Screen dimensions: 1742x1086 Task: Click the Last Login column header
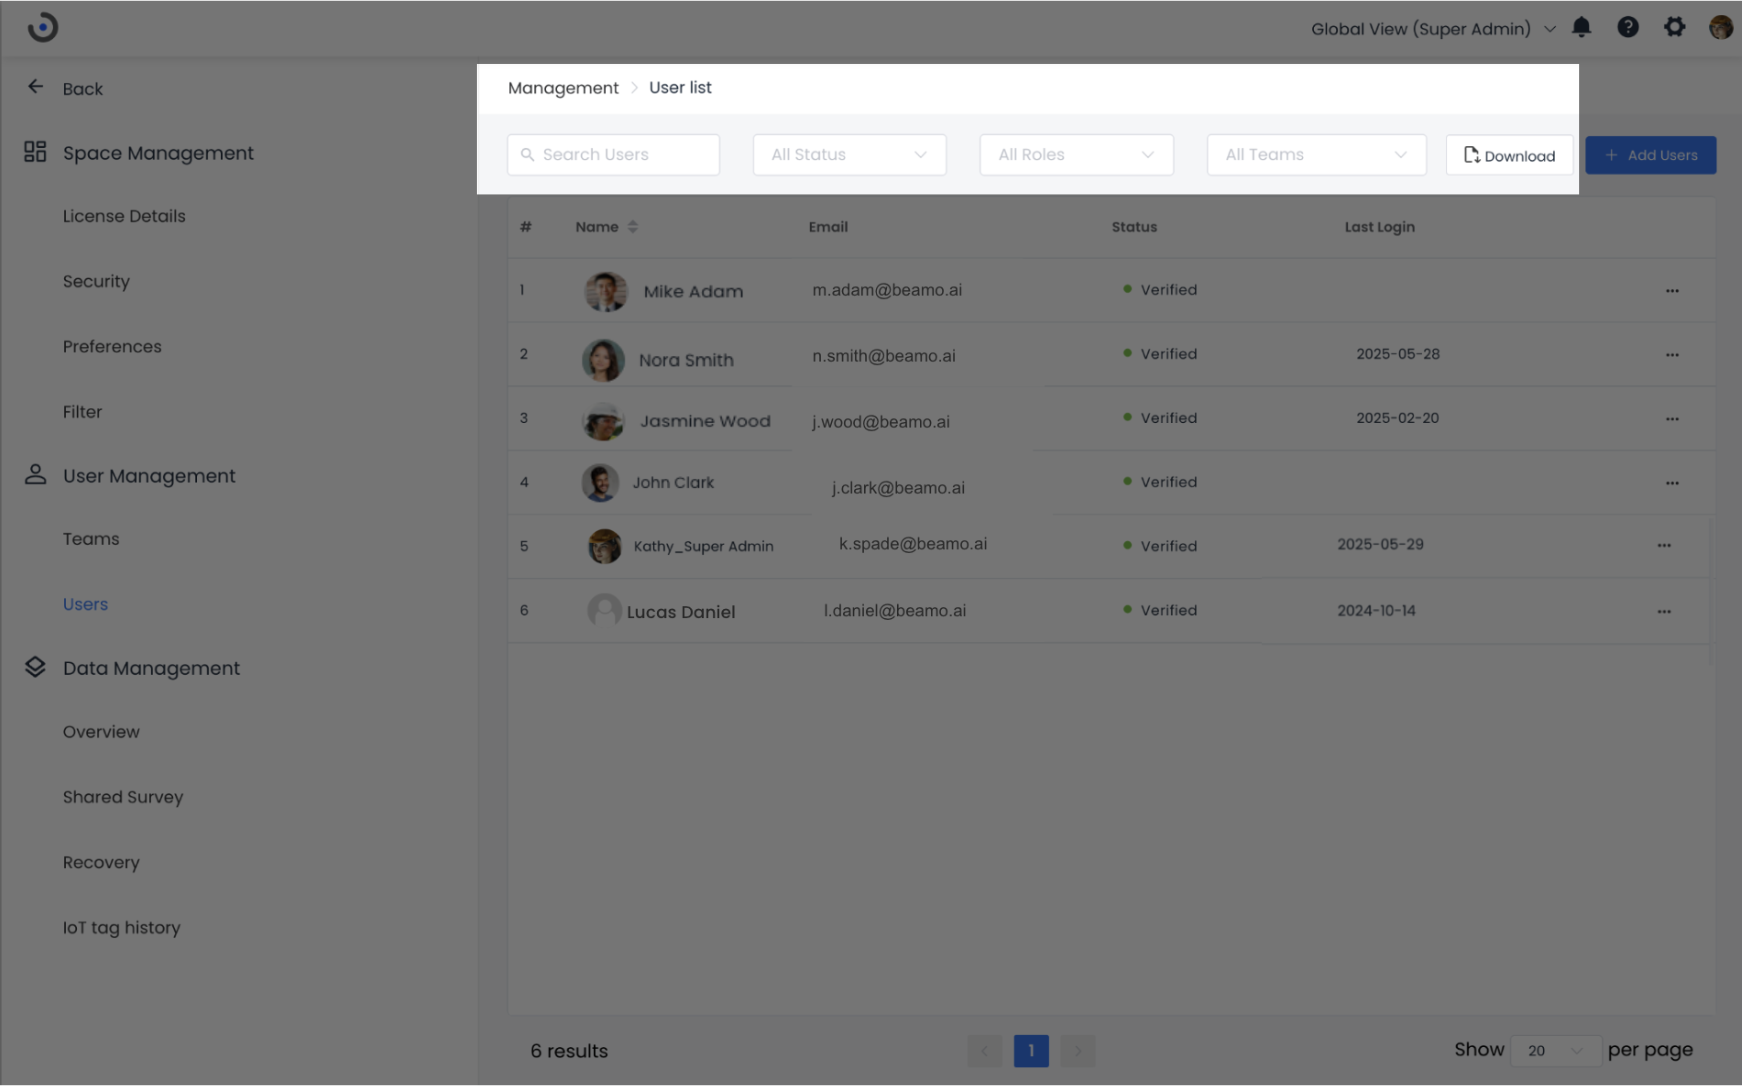pos(1379,227)
